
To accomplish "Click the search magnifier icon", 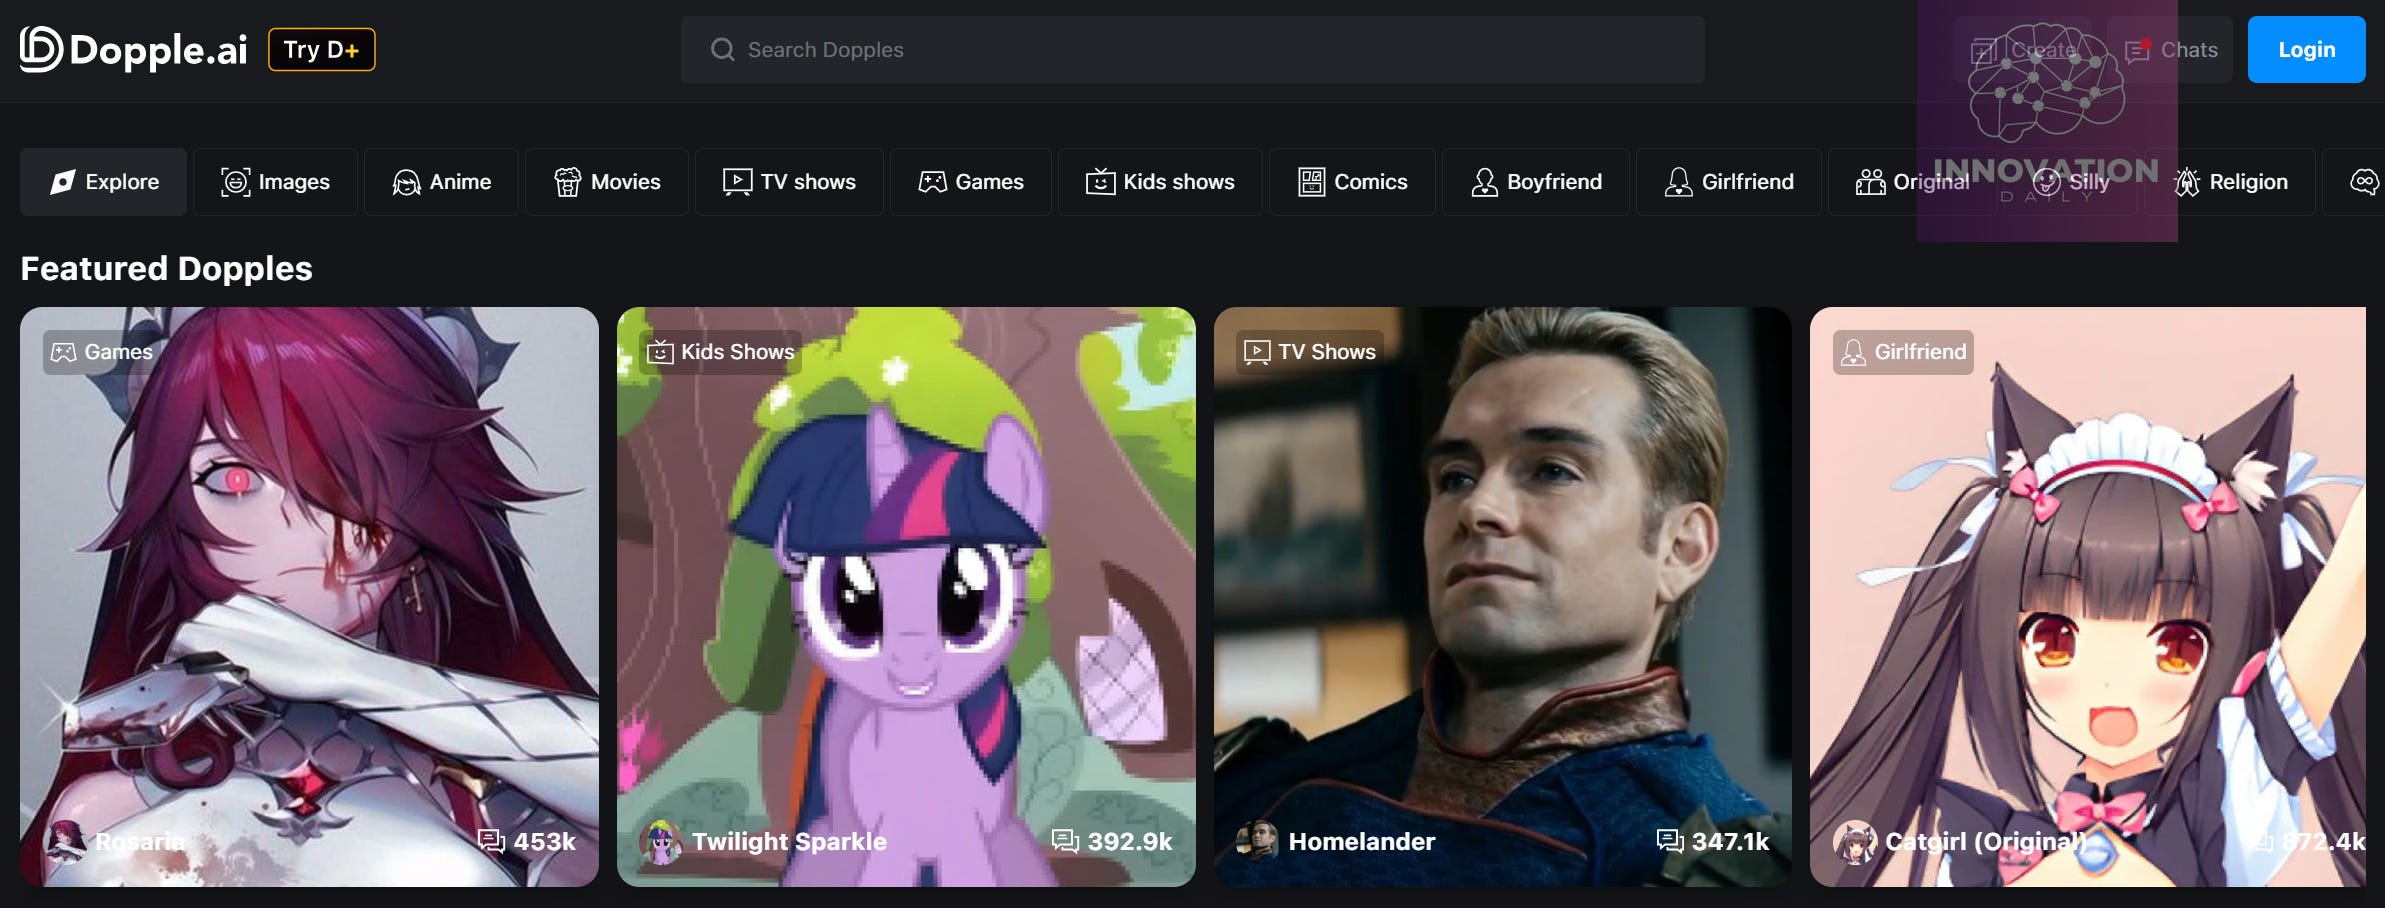I will click(722, 49).
